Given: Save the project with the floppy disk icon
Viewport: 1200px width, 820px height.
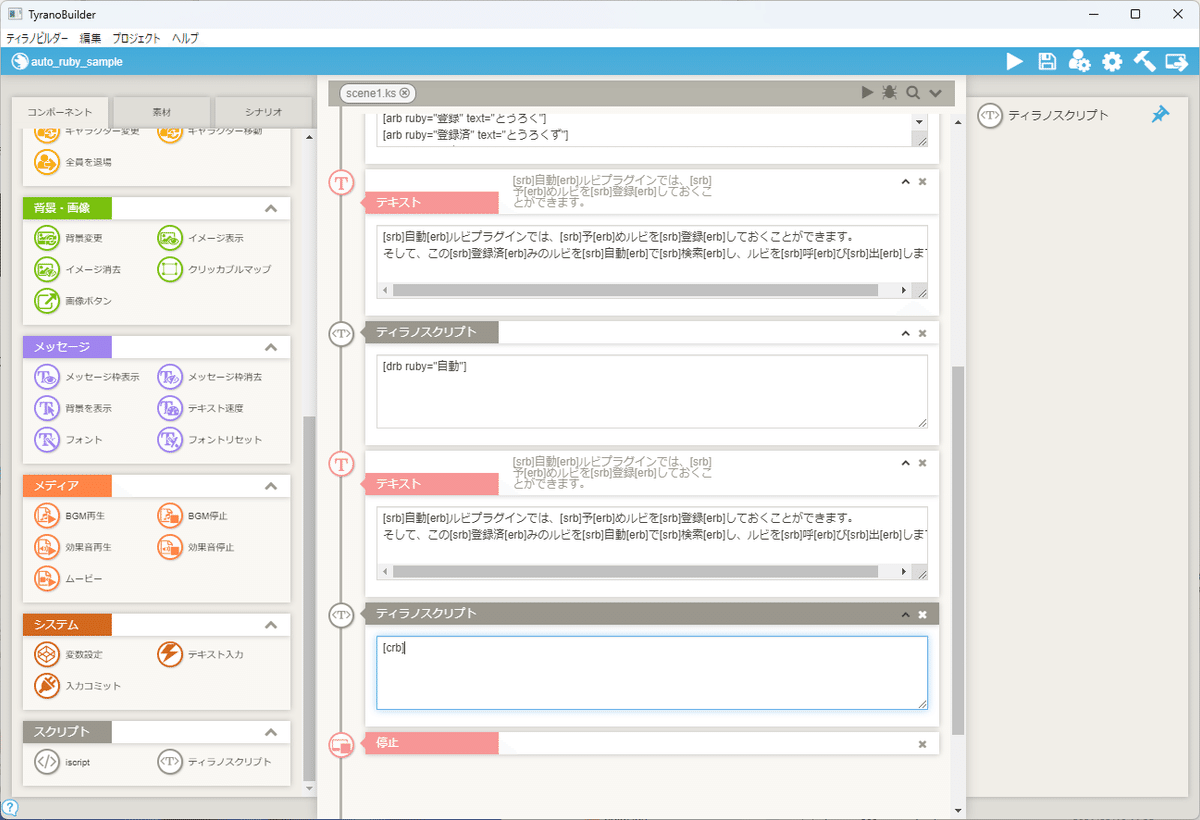Looking at the screenshot, I should [1047, 61].
